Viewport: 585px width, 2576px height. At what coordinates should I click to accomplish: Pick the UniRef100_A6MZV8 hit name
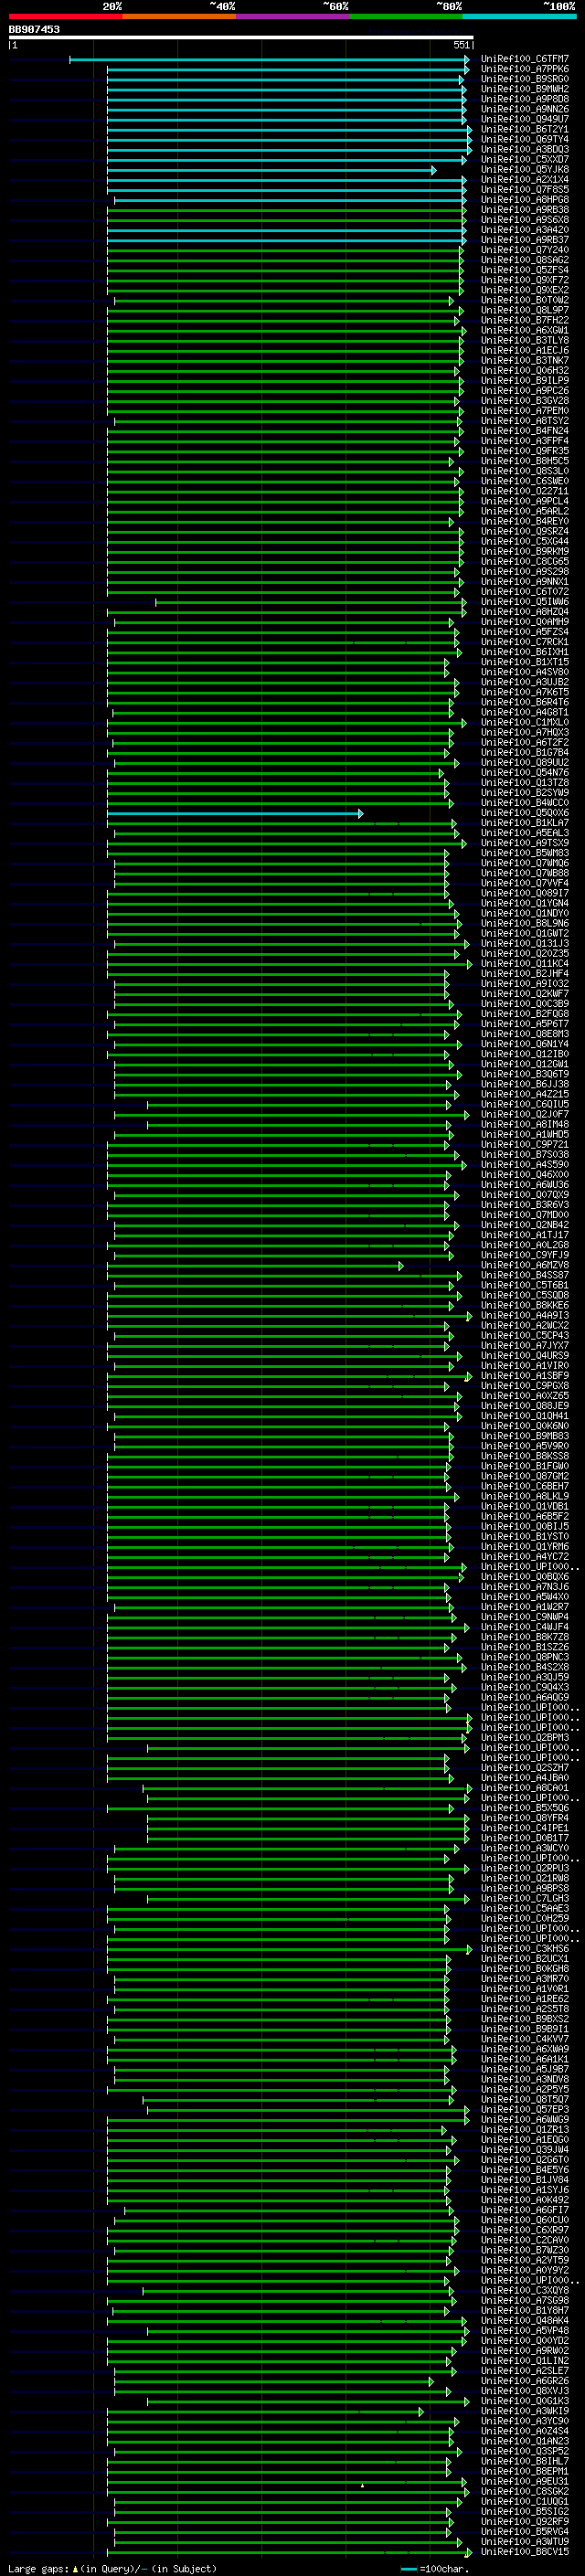[x=525, y=1265]
